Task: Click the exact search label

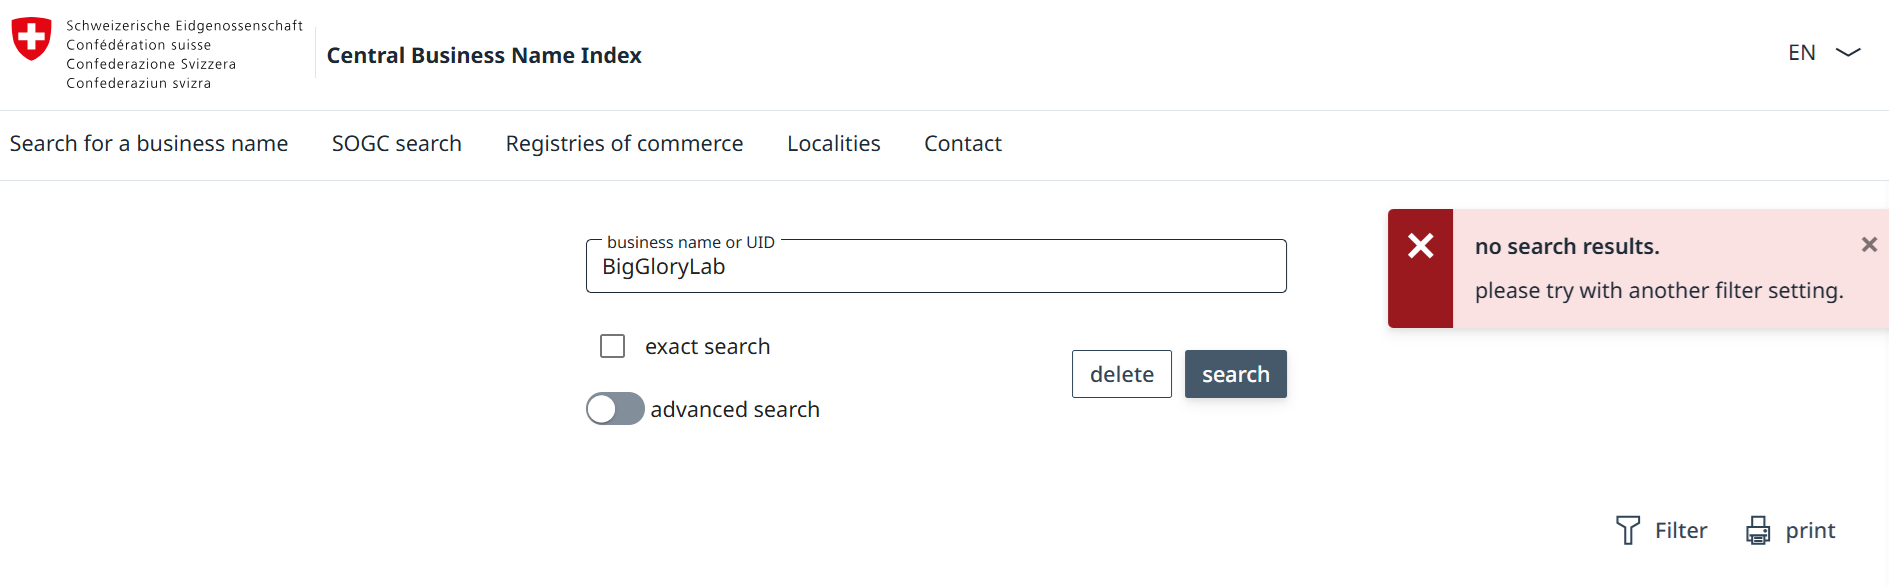Action: [x=707, y=346]
